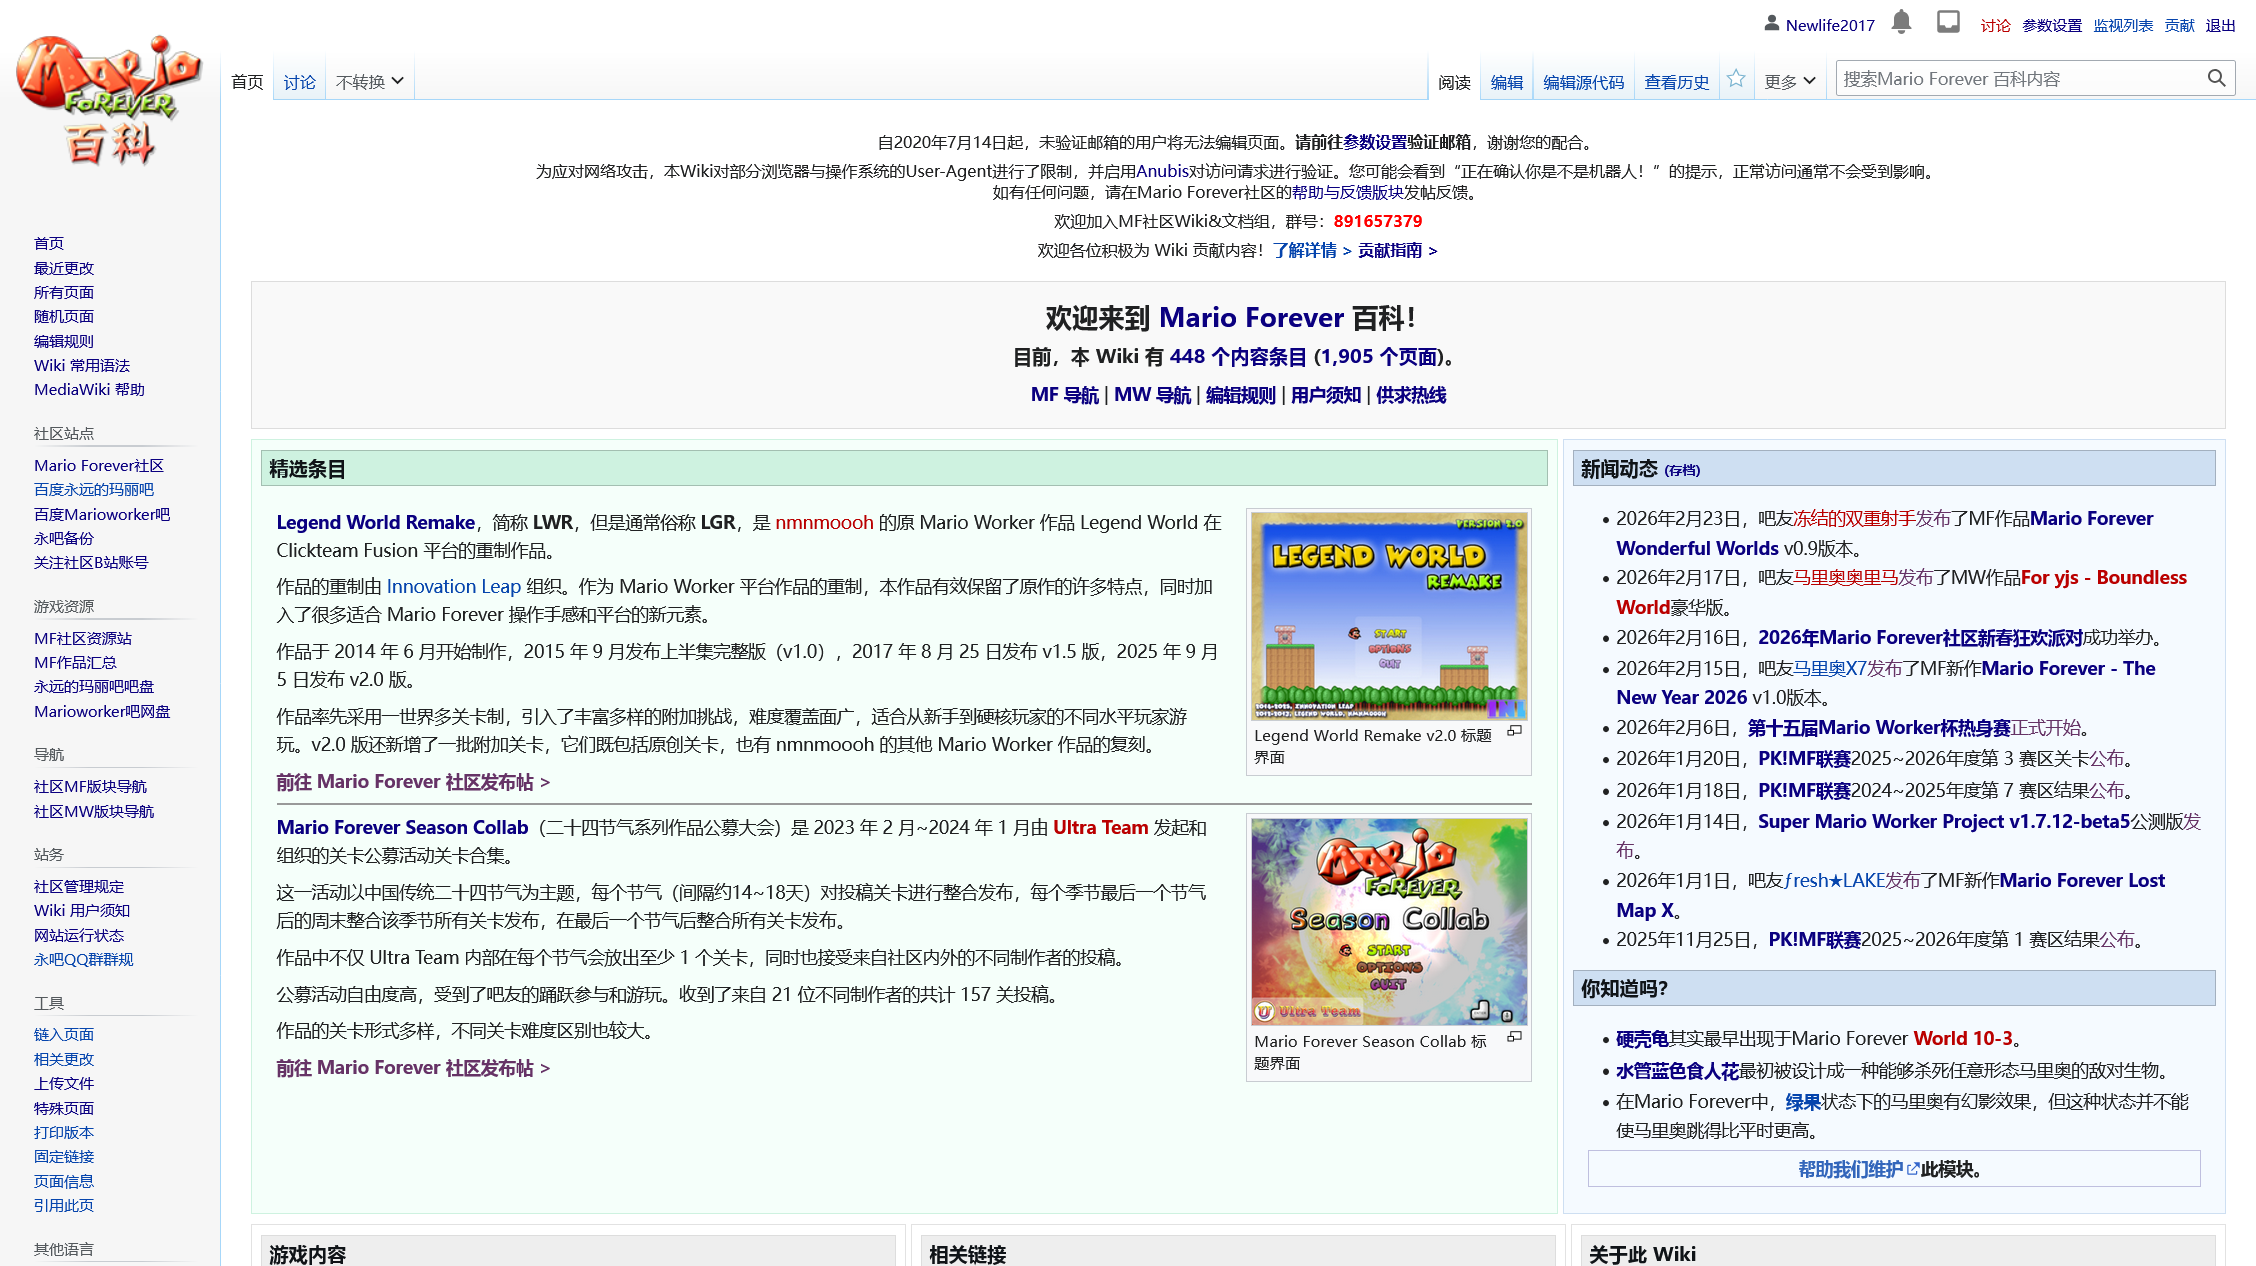Expand the 不转换 language variant dropdown
The height and width of the screenshot is (1266, 2256).
tap(368, 80)
